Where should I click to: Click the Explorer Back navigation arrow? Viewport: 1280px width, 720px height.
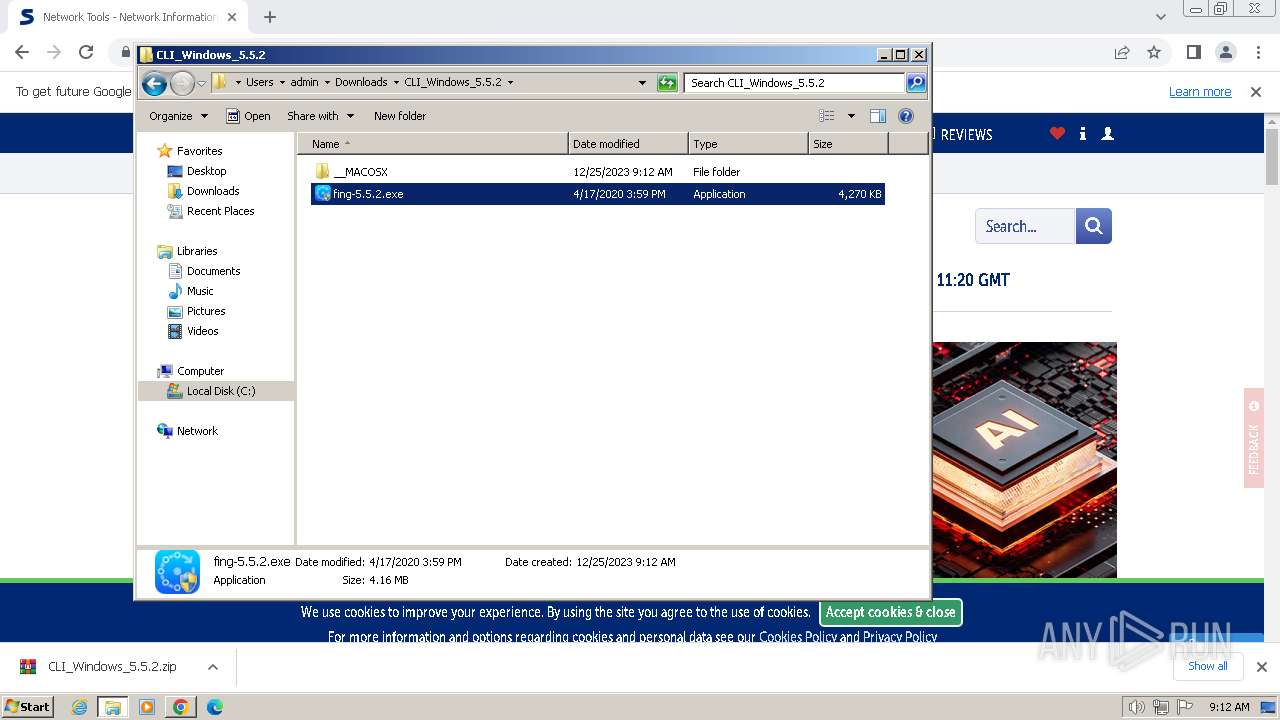click(x=154, y=83)
